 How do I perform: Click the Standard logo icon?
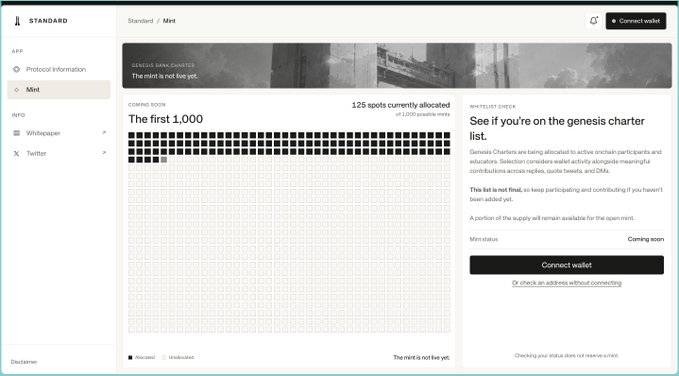click(x=17, y=21)
